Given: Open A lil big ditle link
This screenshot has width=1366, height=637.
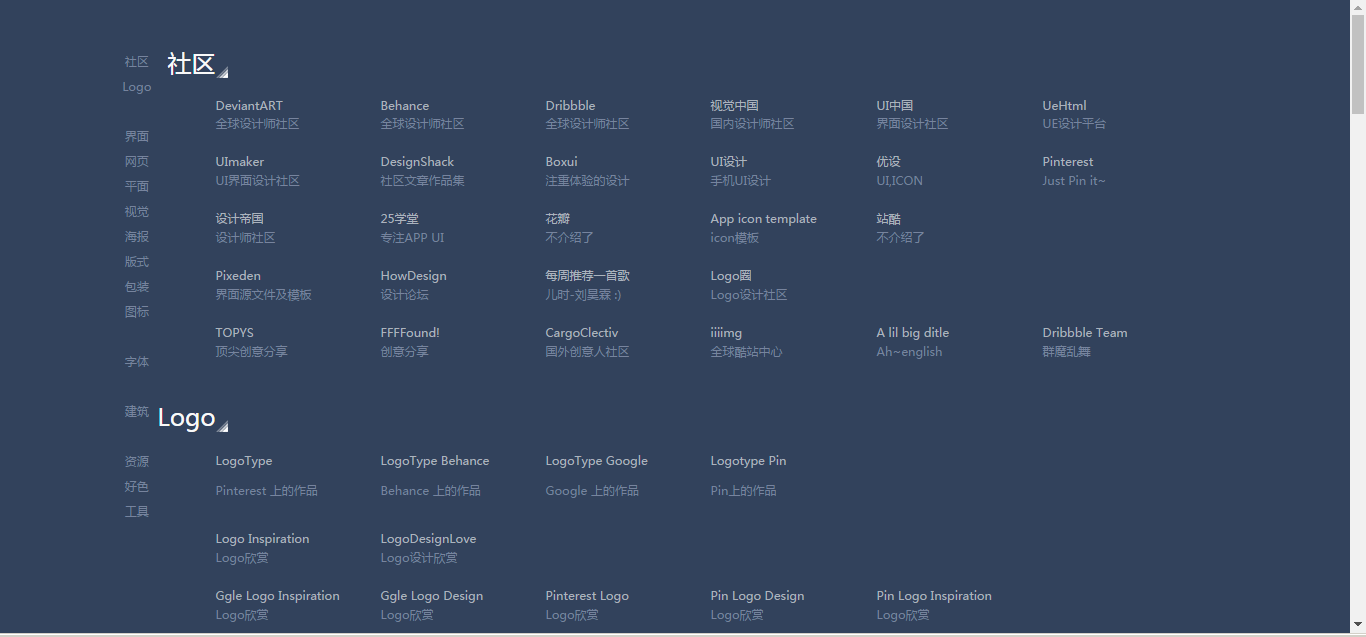Looking at the screenshot, I should [913, 333].
